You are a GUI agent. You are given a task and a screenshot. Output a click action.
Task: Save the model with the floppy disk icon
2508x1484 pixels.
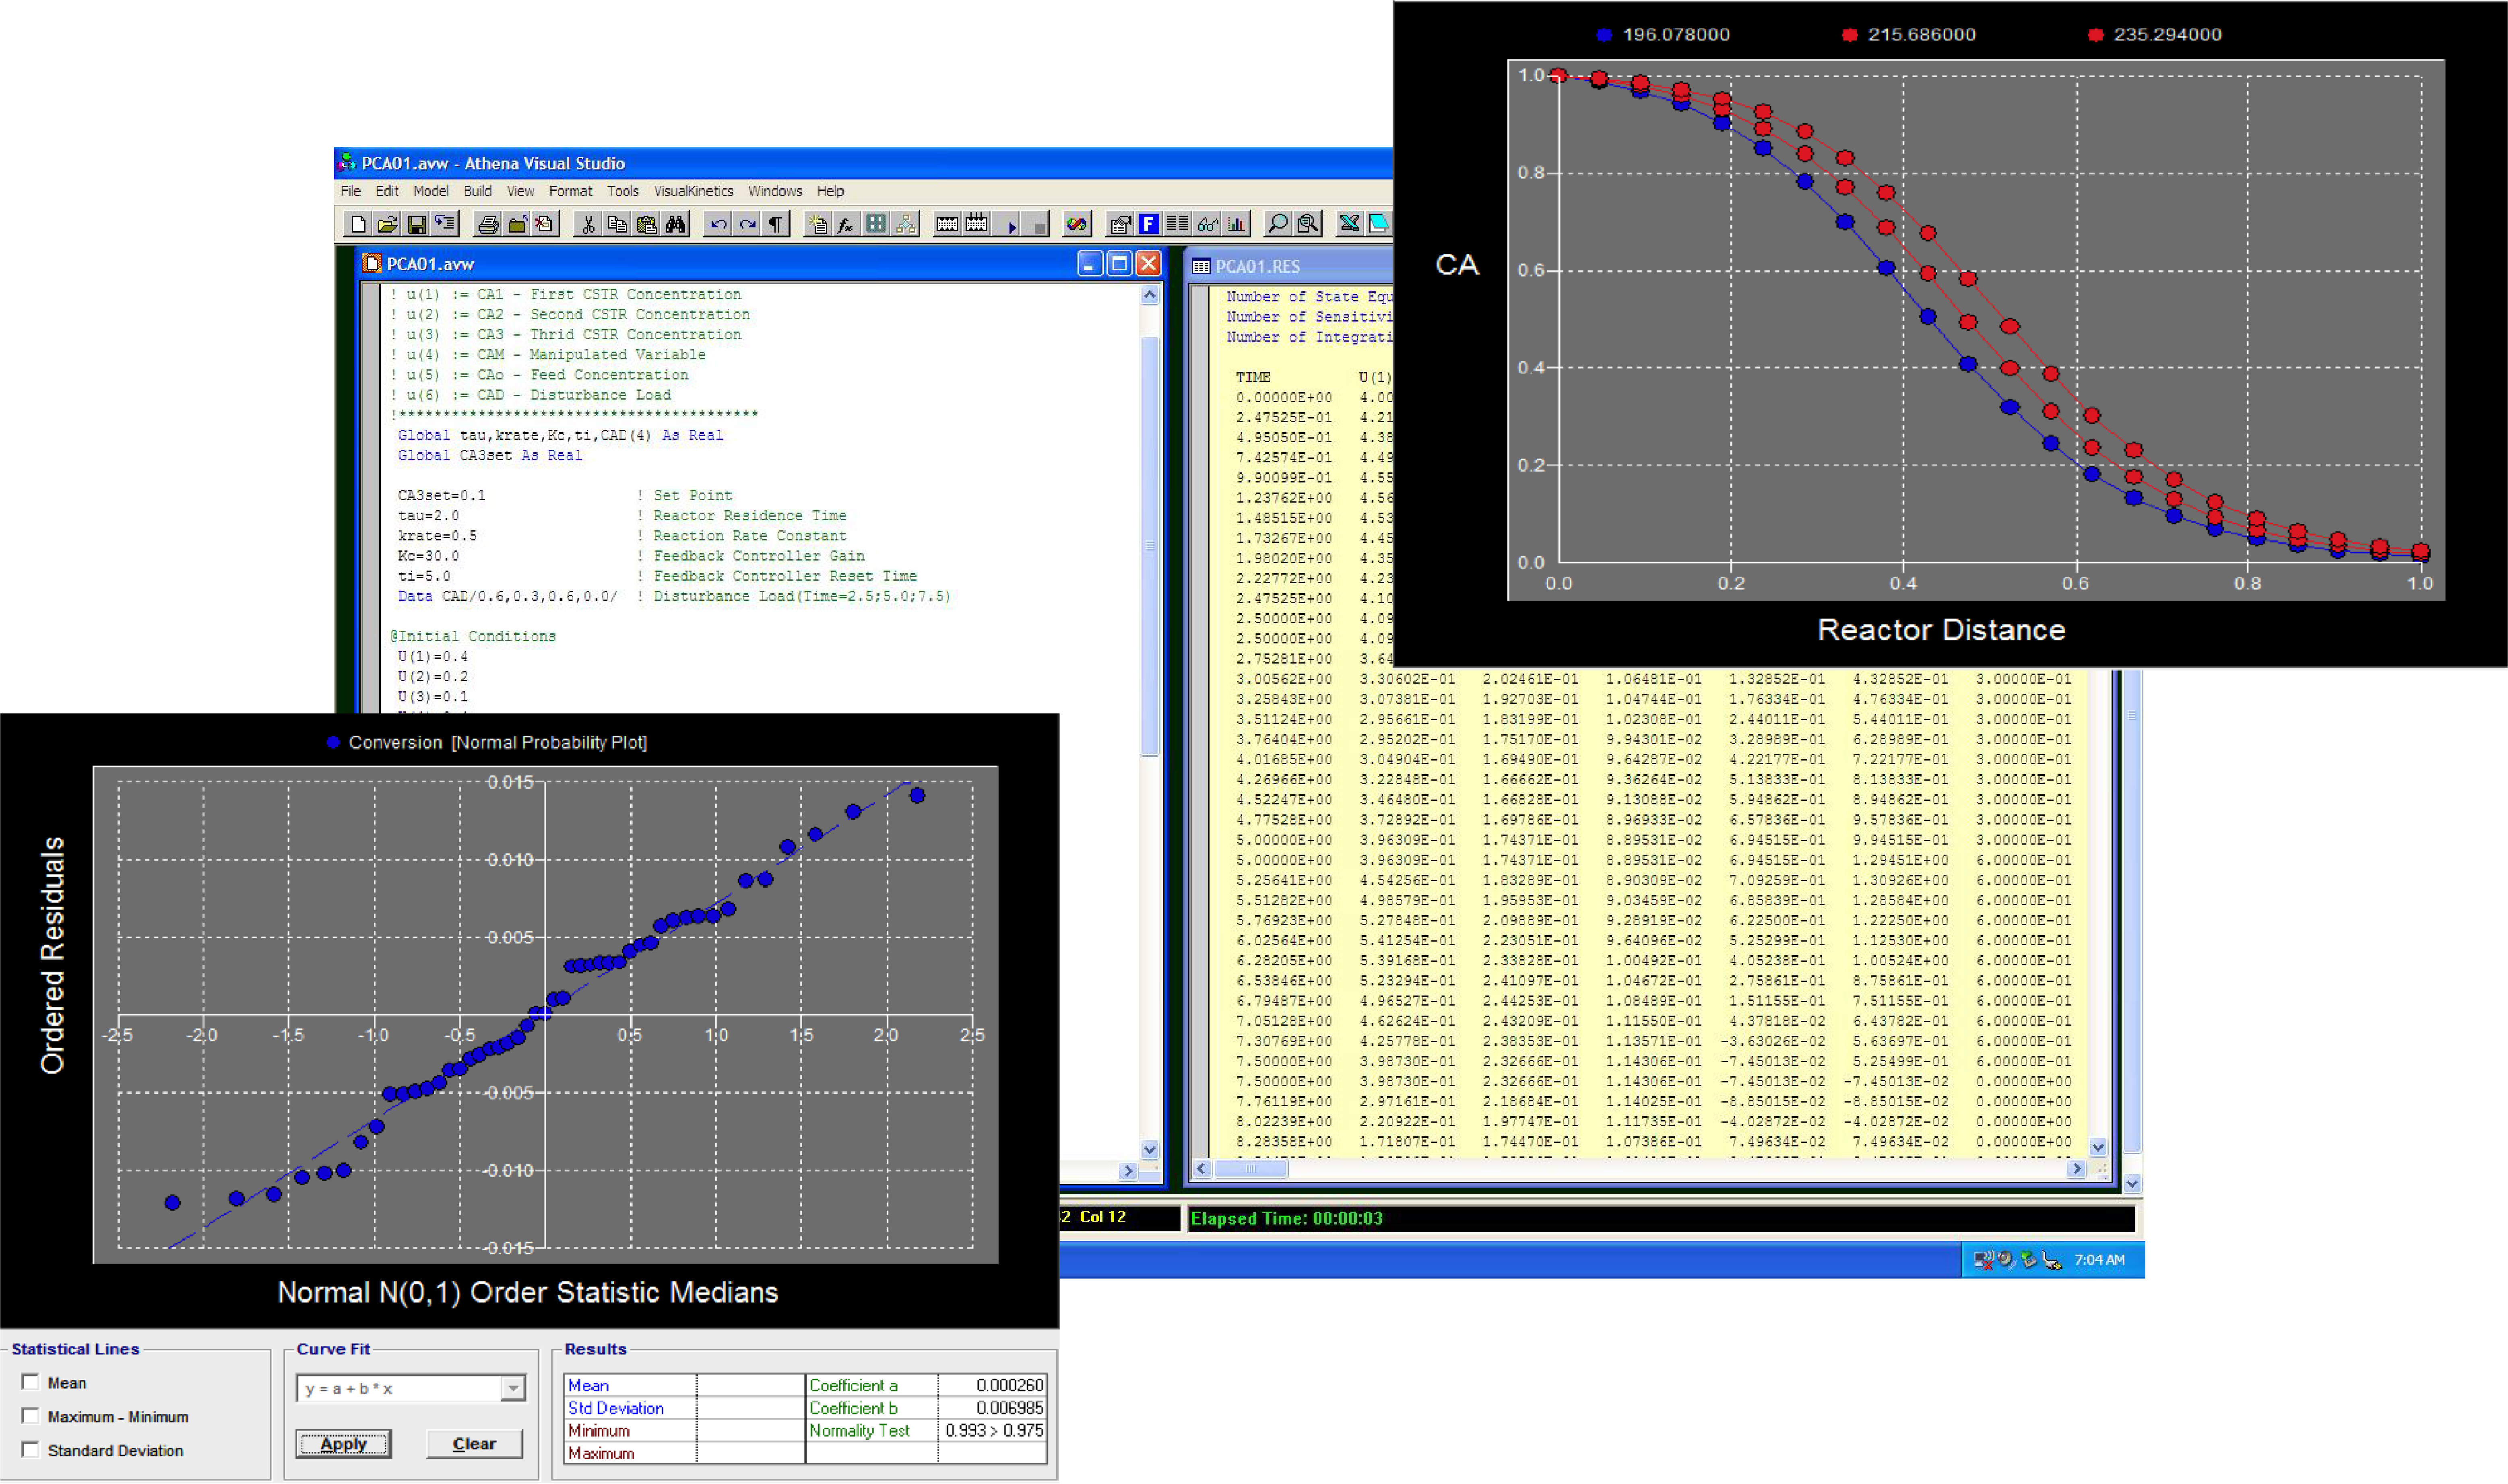click(x=417, y=224)
